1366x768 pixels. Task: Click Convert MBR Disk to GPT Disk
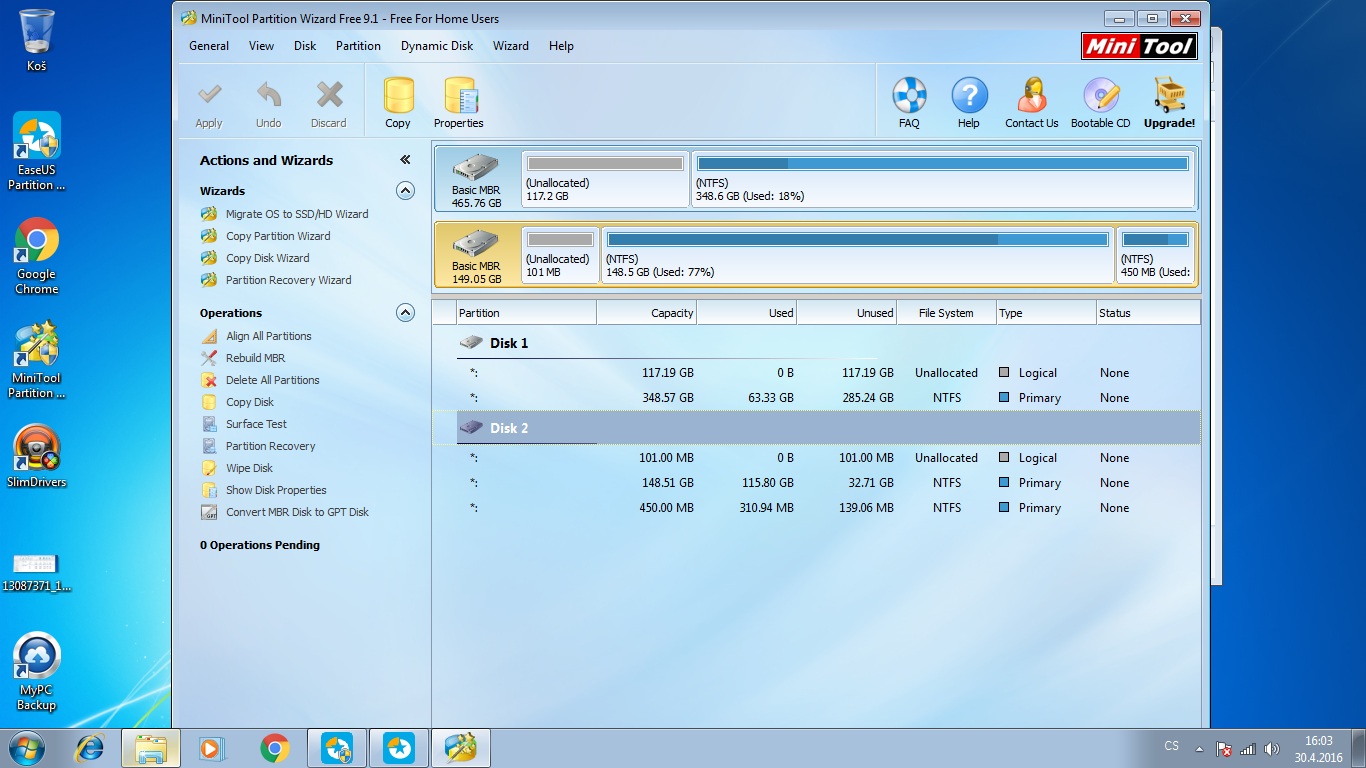coord(296,512)
